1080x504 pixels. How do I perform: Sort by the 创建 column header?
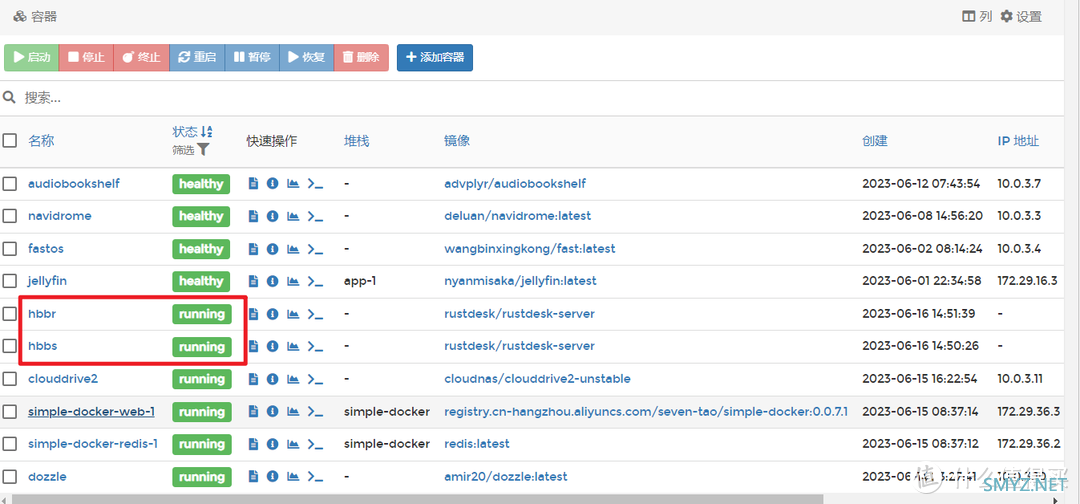[875, 140]
